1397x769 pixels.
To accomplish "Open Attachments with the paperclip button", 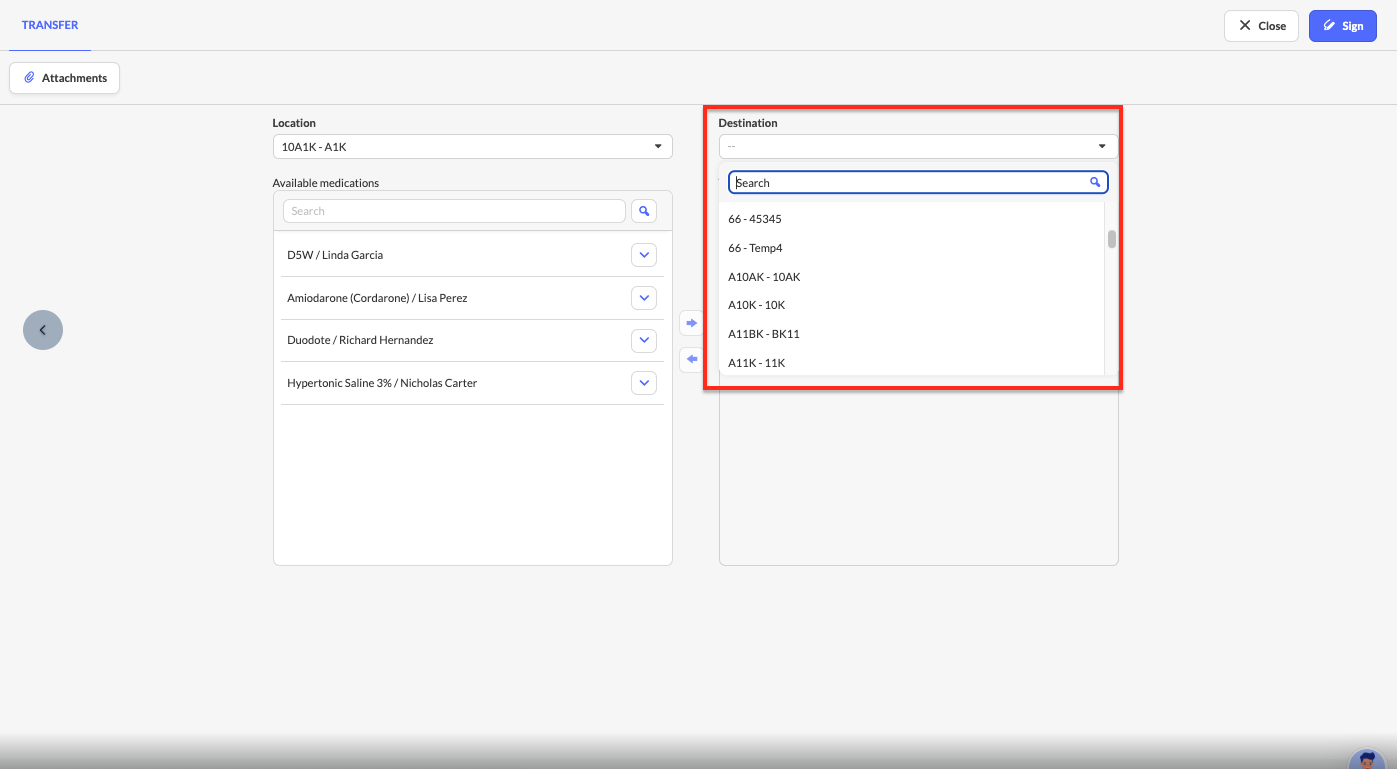I will tap(65, 78).
